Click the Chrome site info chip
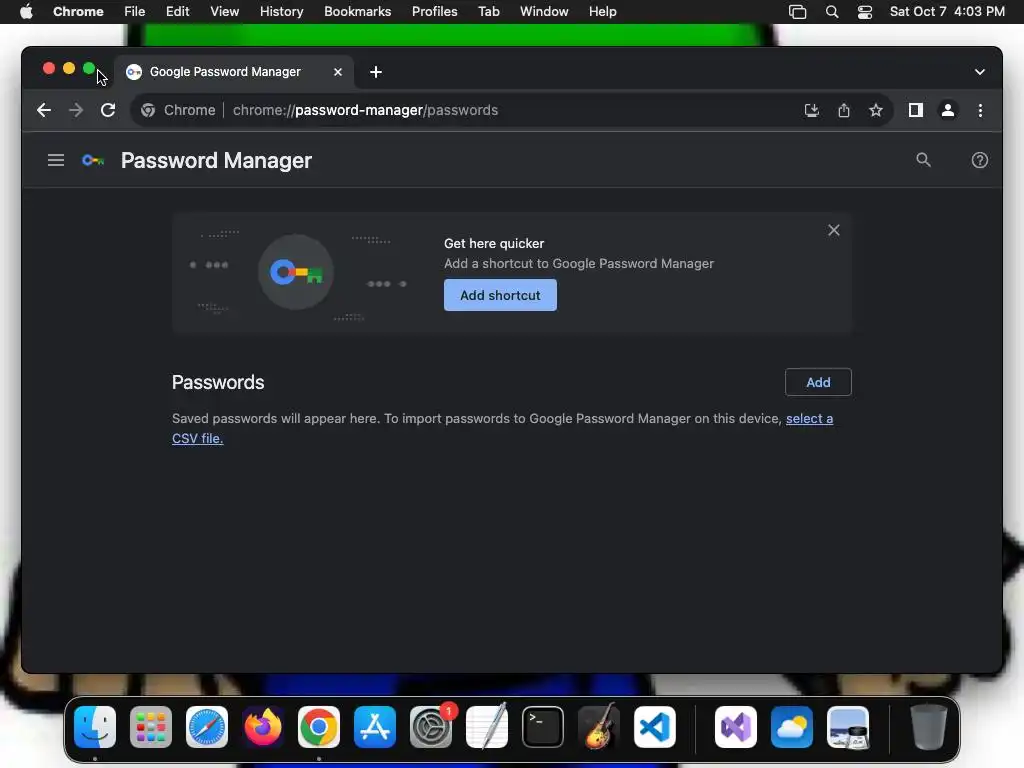This screenshot has width=1024, height=768. coord(178,110)
